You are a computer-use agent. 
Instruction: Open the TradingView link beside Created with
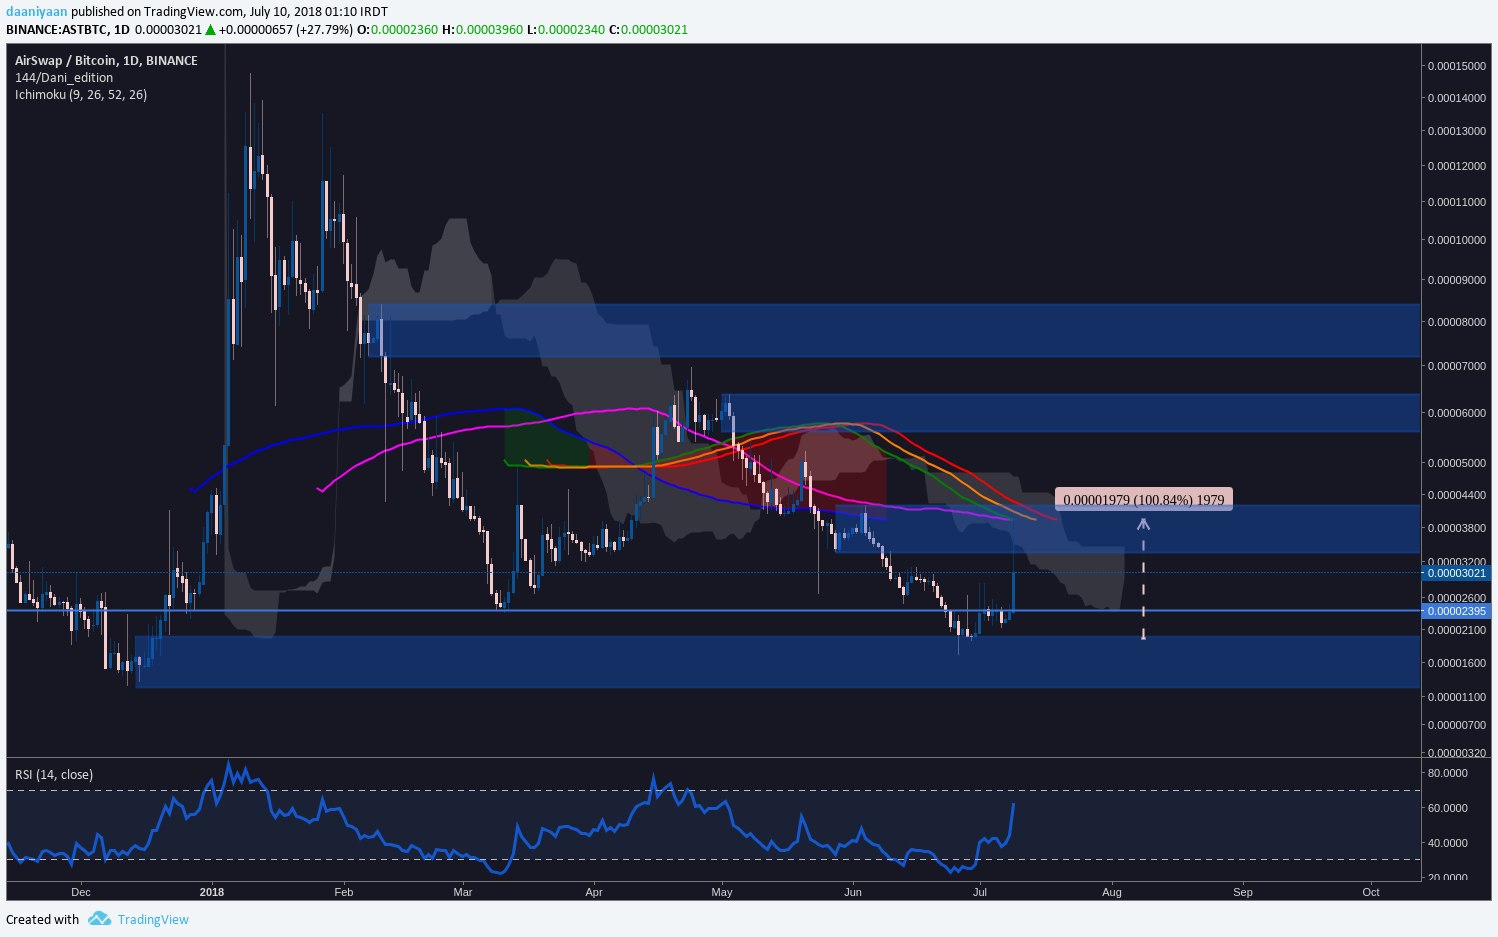pos(153,920)
